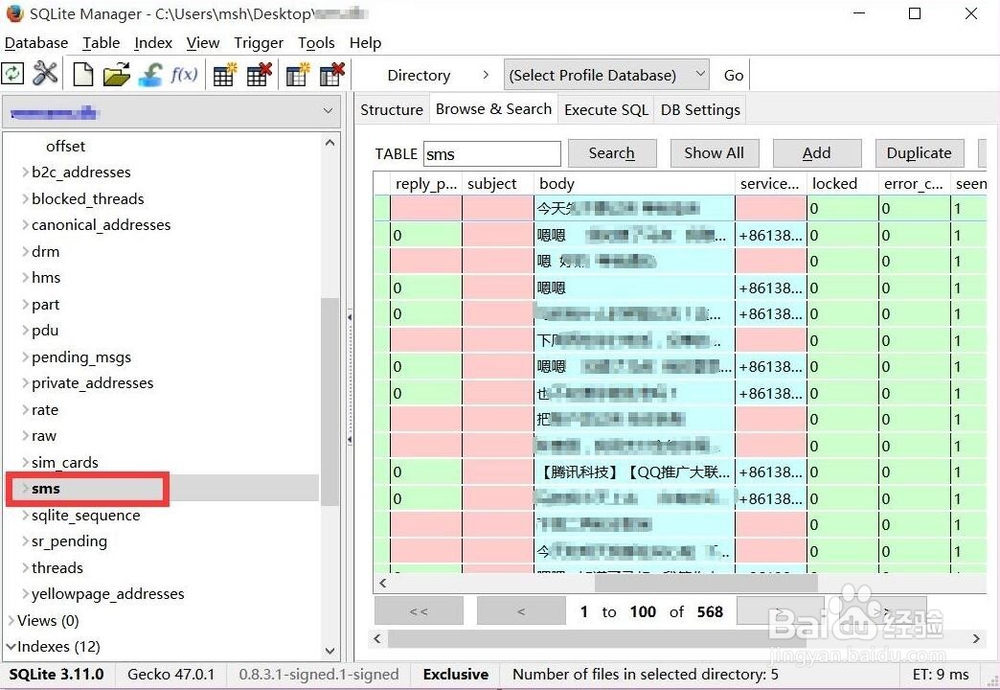The width and height of the screenshot is (1000, 690).
Task: Go to previous page with < button
Action: pyautogui.click(x=521, y=611)
